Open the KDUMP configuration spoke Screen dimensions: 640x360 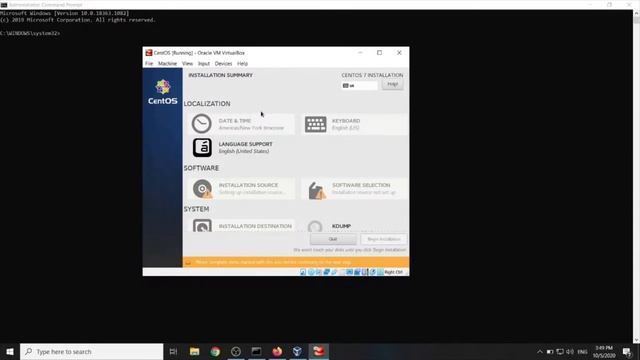coord(354,226)
